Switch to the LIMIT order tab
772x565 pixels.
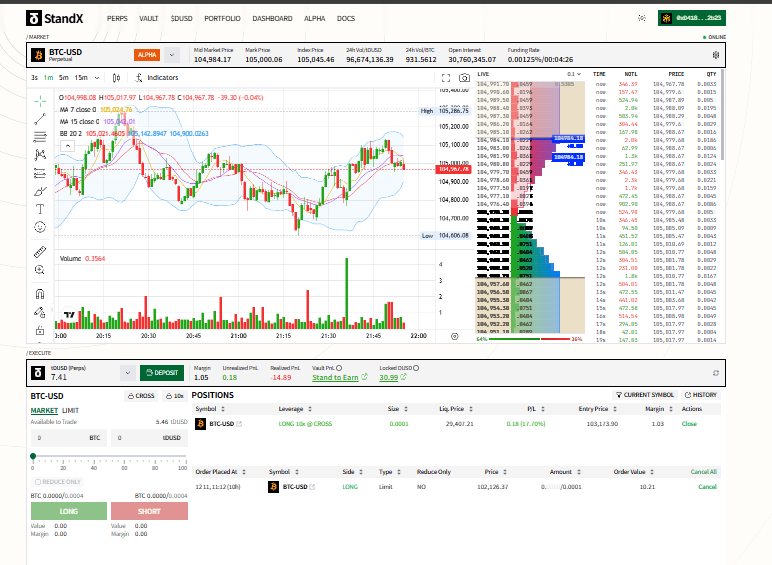(70, 410)
